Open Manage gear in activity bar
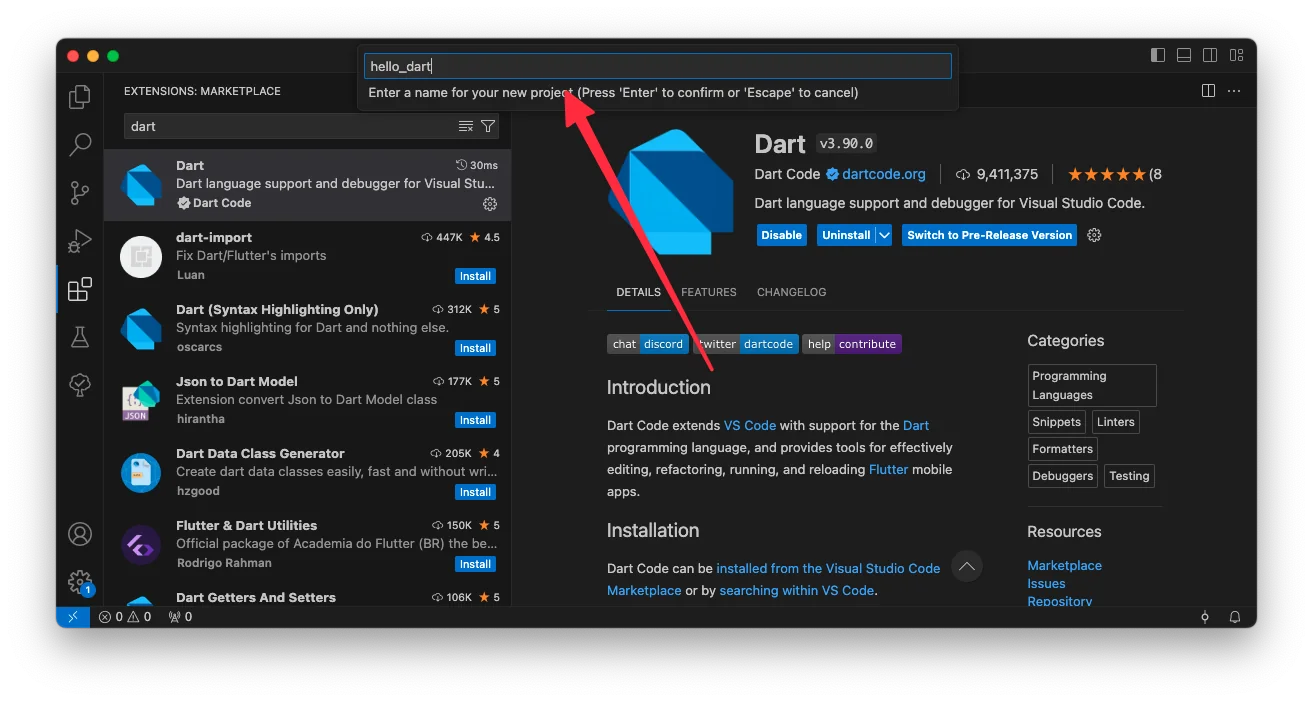The height and width of the screenshot is (702, 1313). (x=80, y=582)
